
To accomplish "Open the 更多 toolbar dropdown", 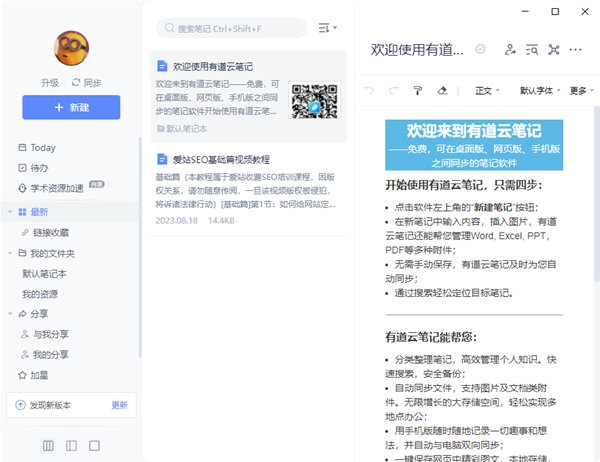I will pos(581,91).
